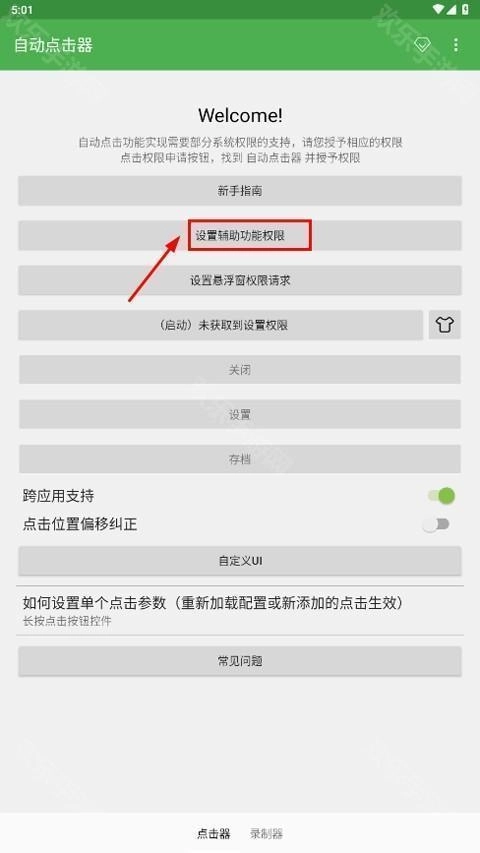The height and width of the screenshot is (853, 480).
Task: Open the three-dot overflow menu
Action: 456,45
